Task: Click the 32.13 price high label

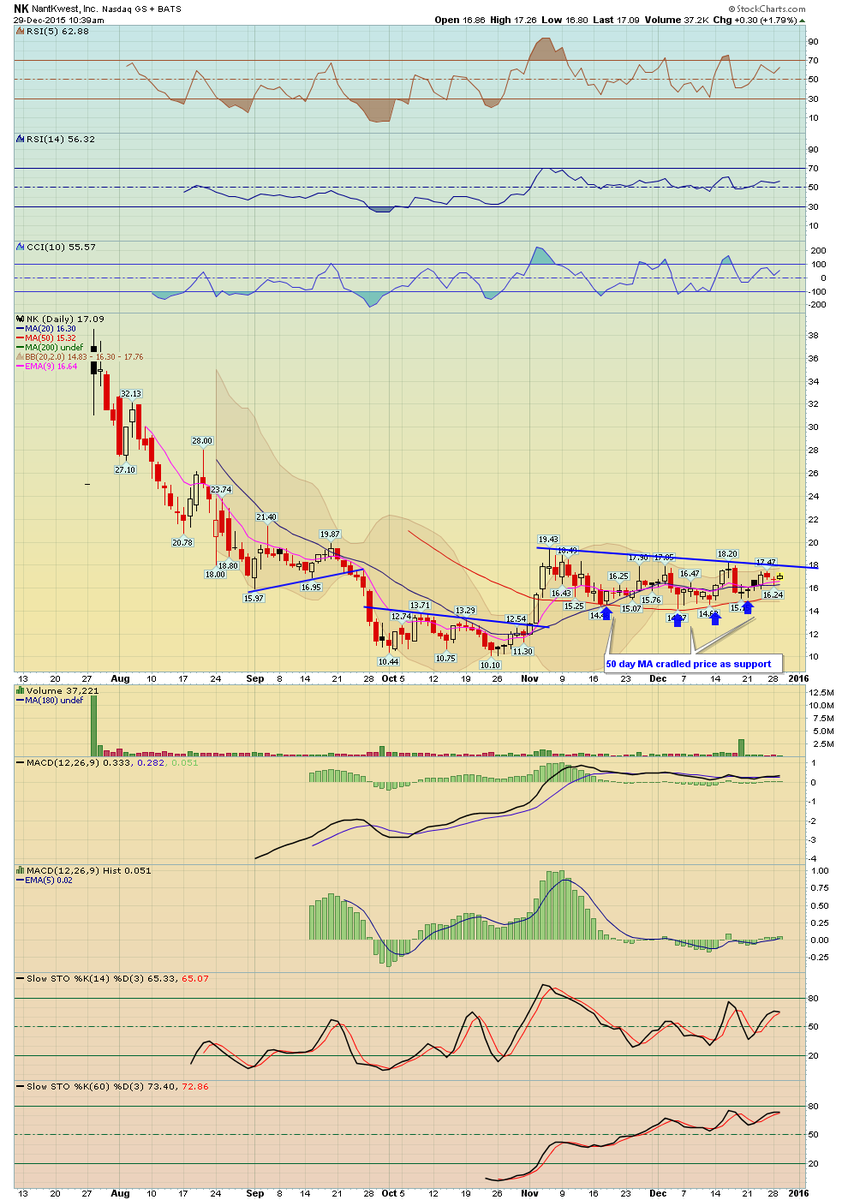Action: [131, 393]
